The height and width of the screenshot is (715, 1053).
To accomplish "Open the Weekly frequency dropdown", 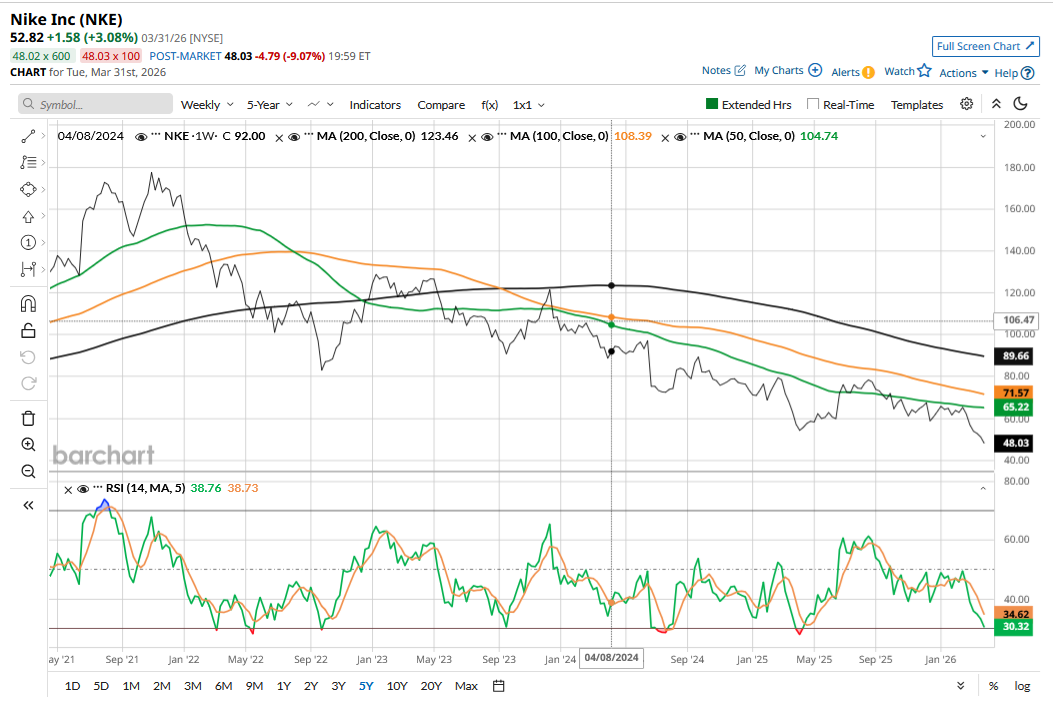I will coord(207,105).
